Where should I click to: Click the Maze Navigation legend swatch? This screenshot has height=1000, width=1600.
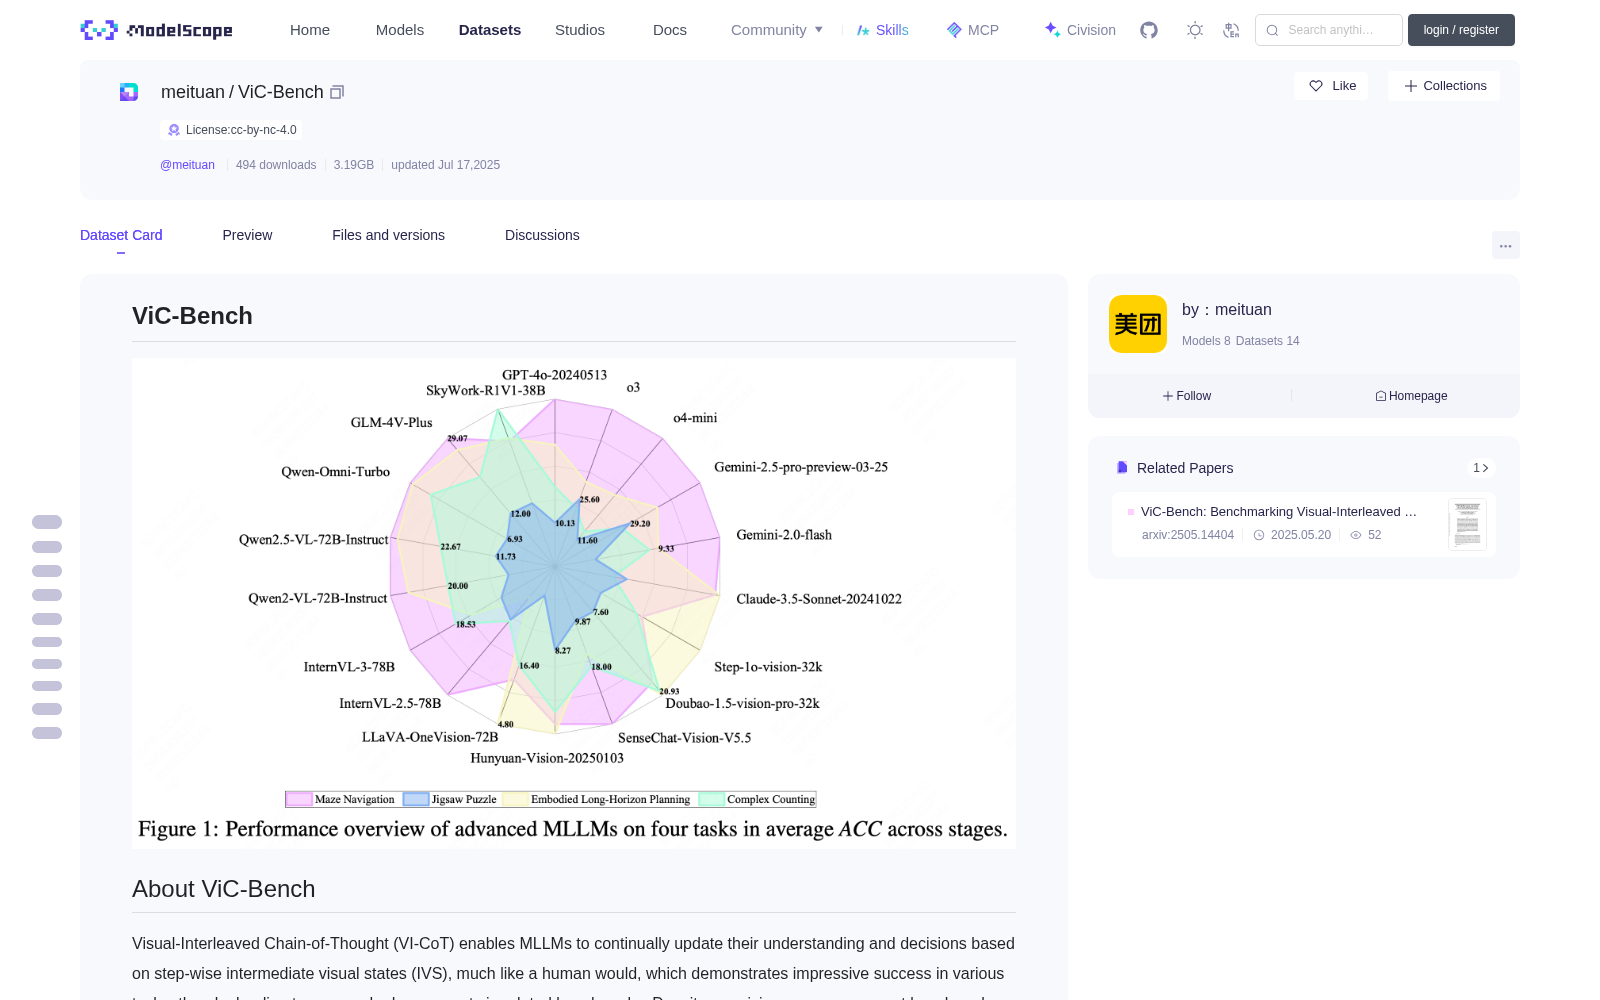(x=298, y=799)
